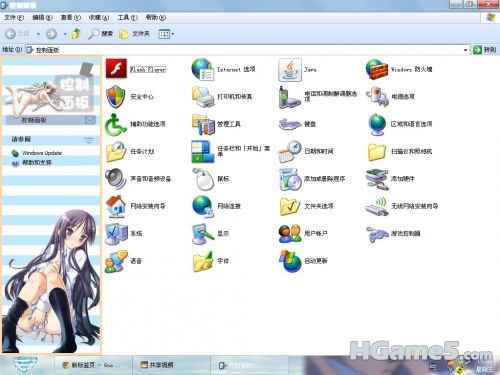
Task: Collapse the See Also sidebar section
Action: click(89, 140)
